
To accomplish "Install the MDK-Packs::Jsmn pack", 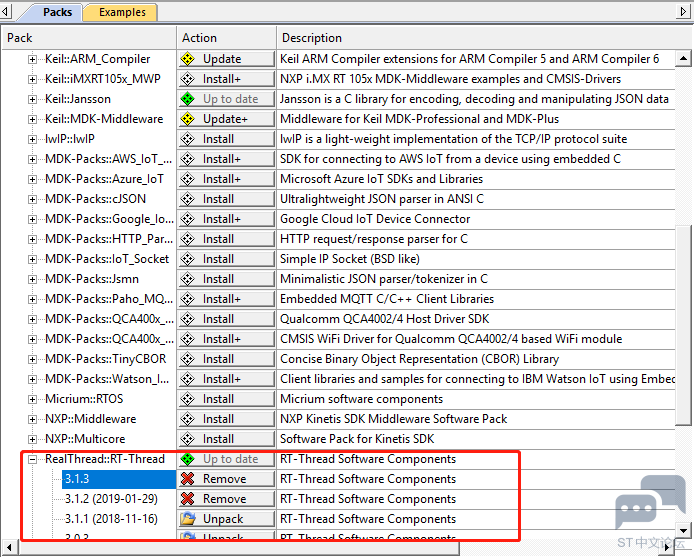I will click(227, 279).
